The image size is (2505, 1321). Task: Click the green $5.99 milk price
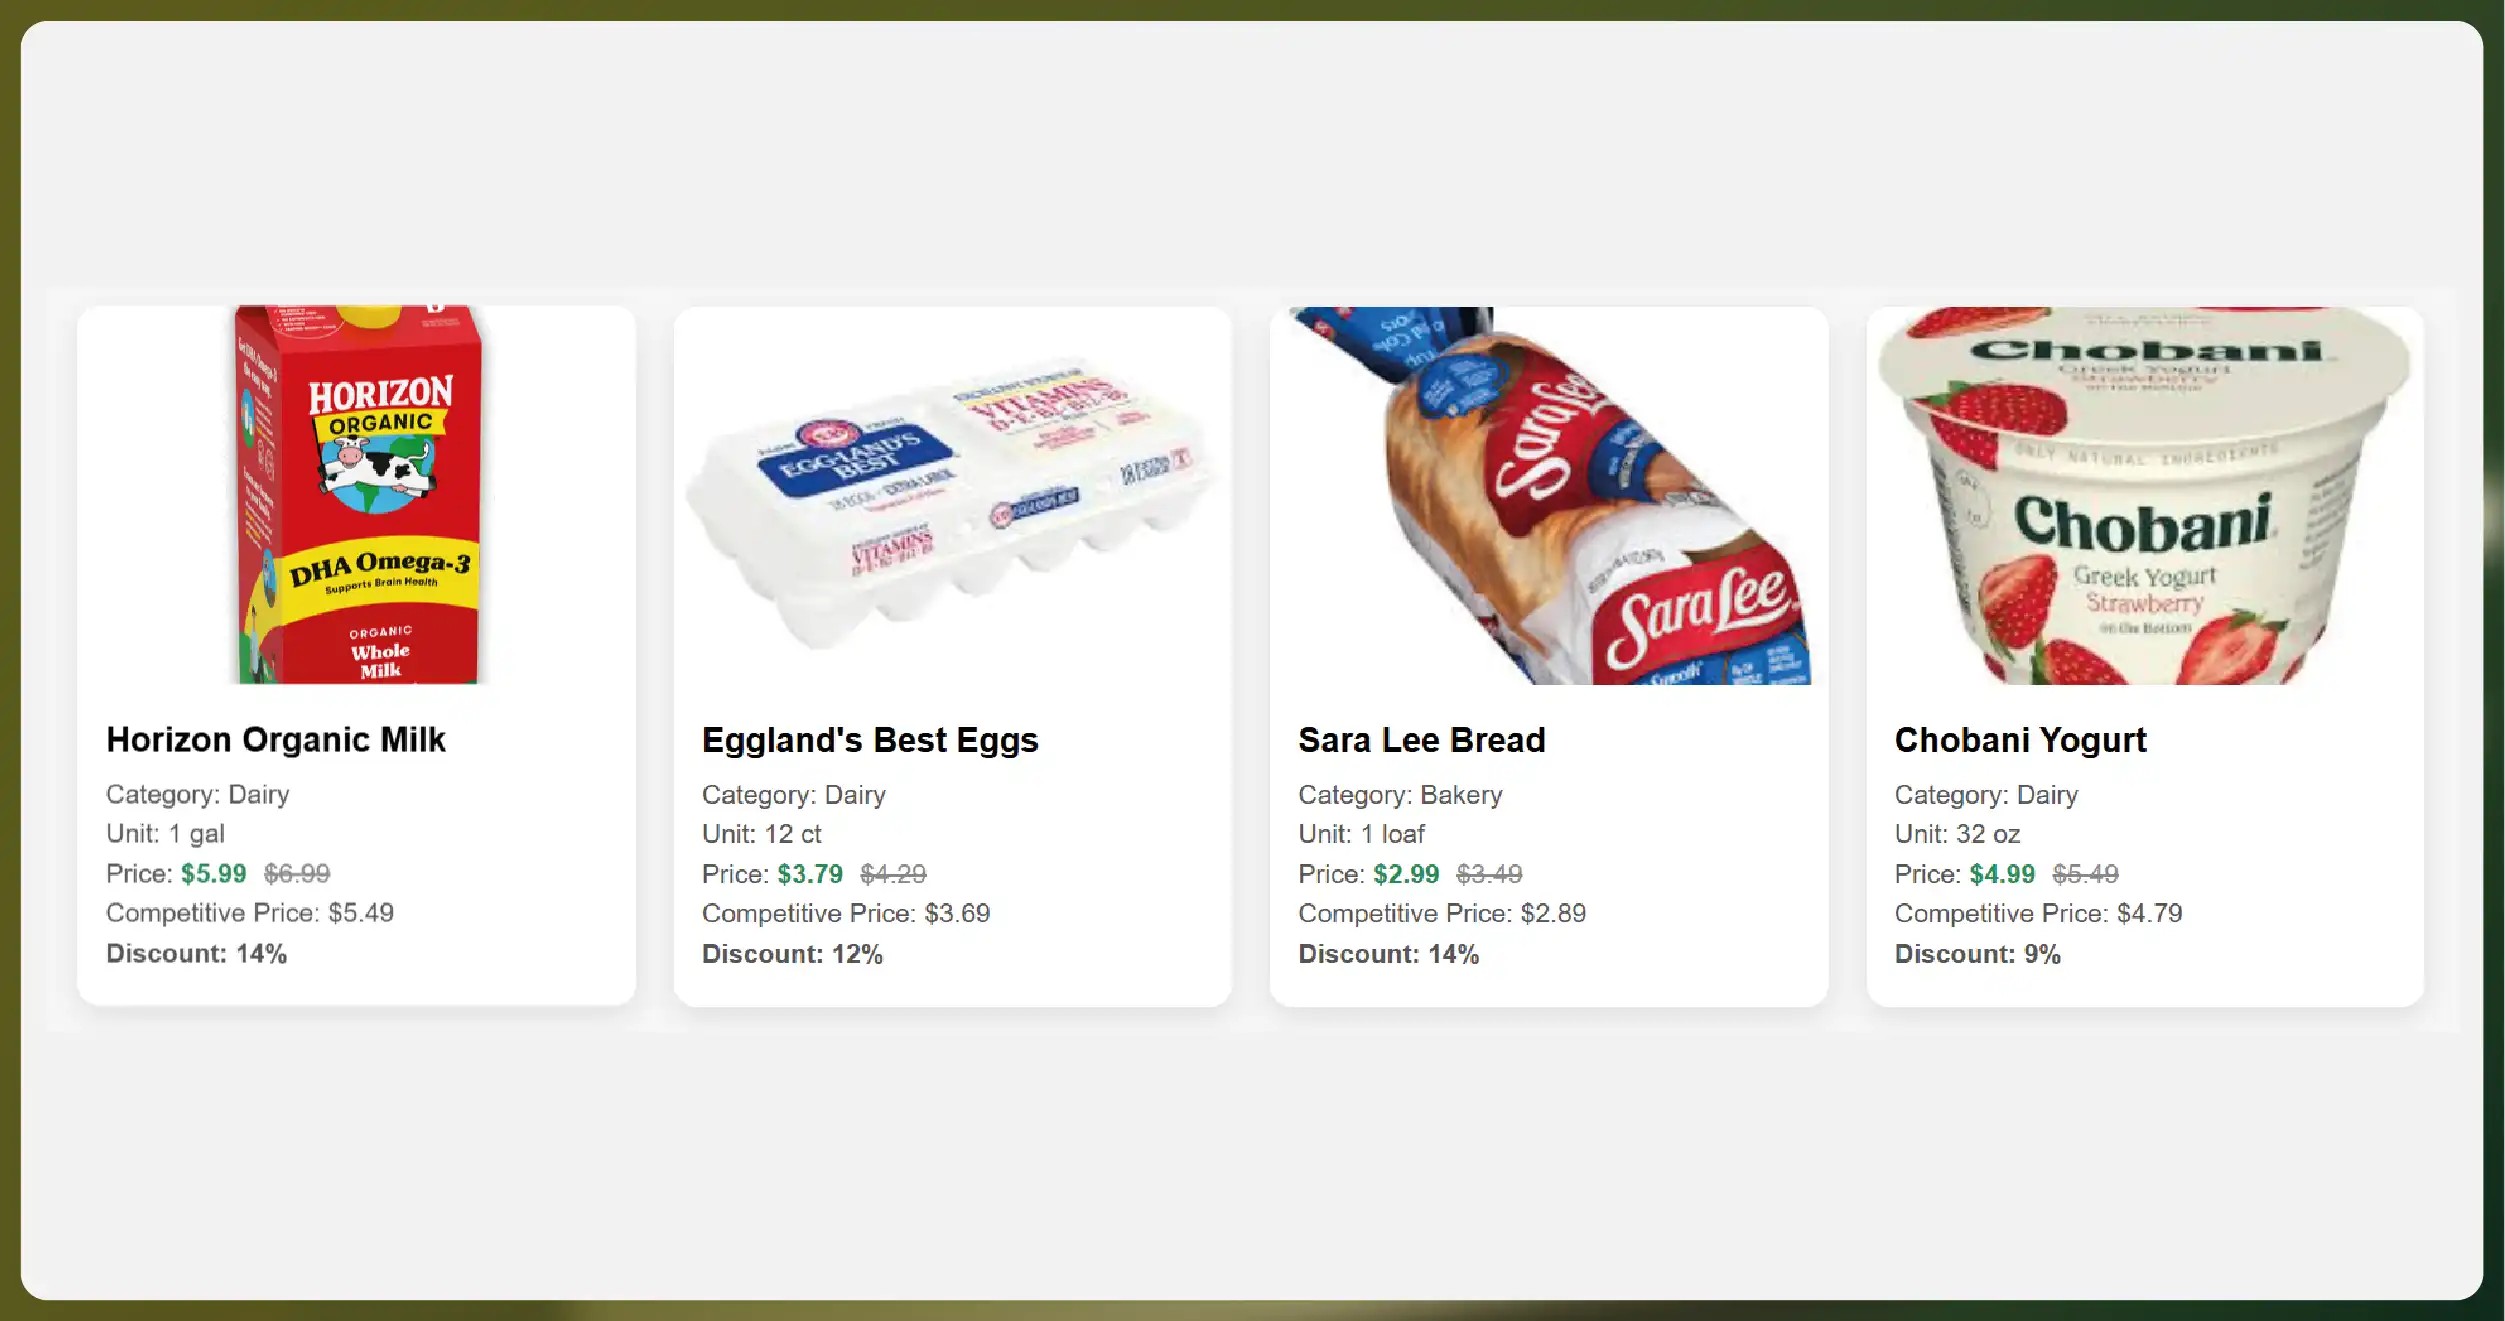click(x=213, y=873)
